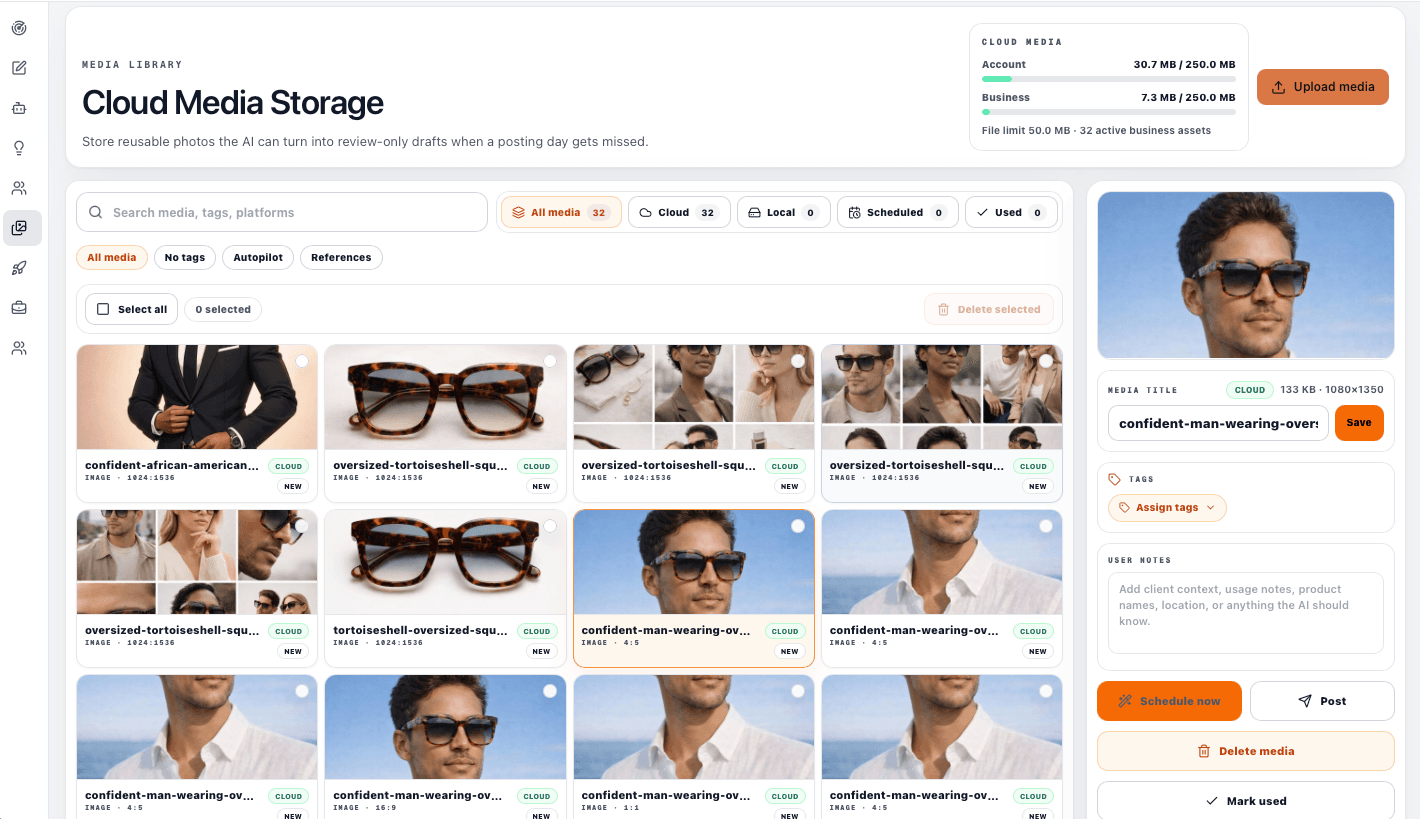Filter by the No tags chip
Screen dimensions: 1420x819
pos(185,257)
